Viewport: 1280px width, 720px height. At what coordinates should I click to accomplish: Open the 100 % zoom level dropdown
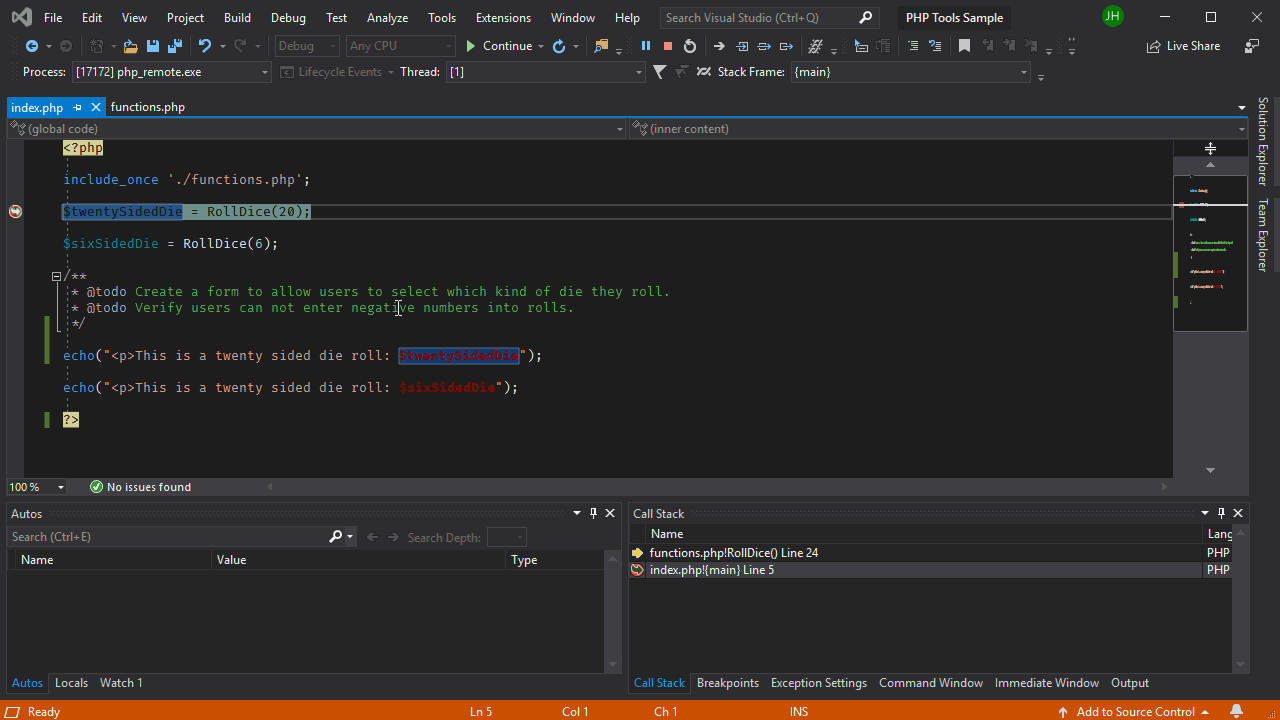37,487
